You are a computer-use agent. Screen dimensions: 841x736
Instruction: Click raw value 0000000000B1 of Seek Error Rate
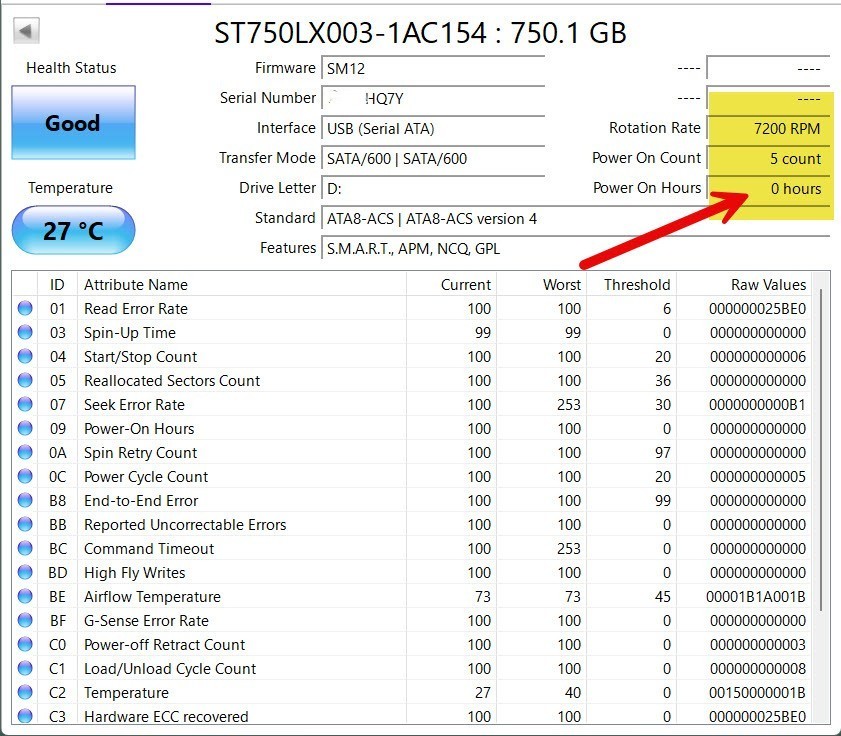point(757,404)
